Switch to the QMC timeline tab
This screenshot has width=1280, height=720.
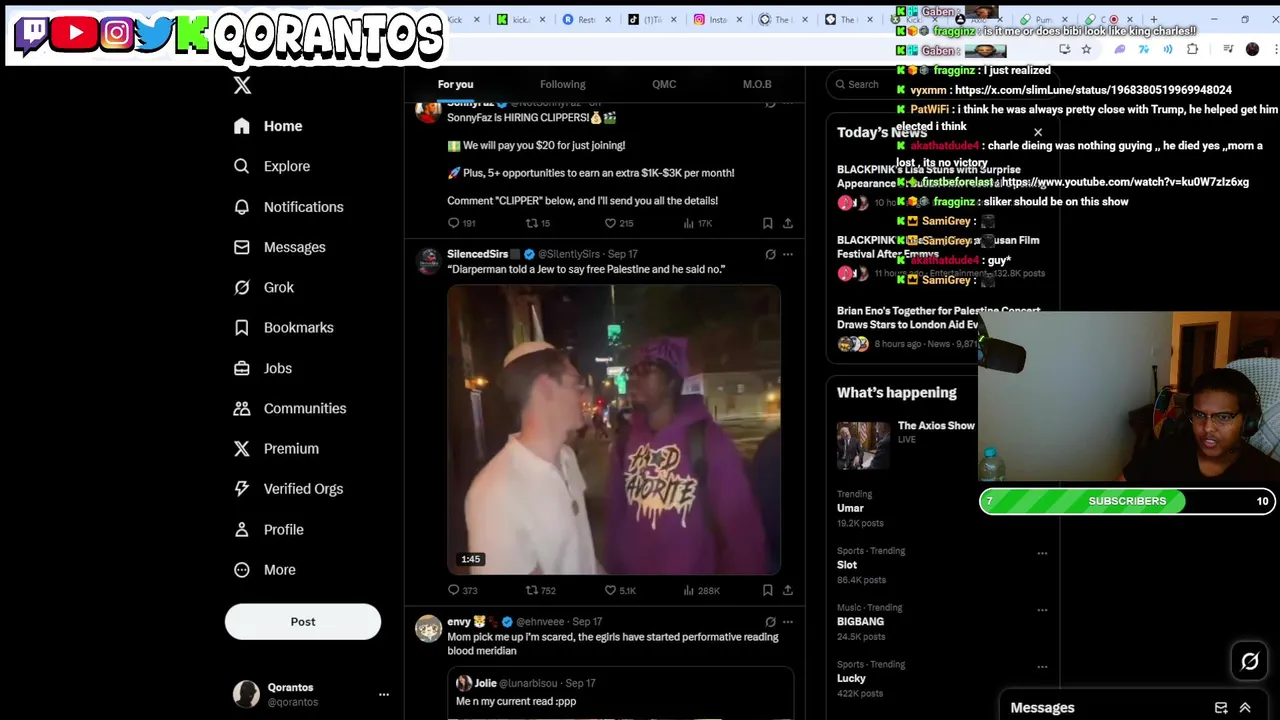[664, 84]
